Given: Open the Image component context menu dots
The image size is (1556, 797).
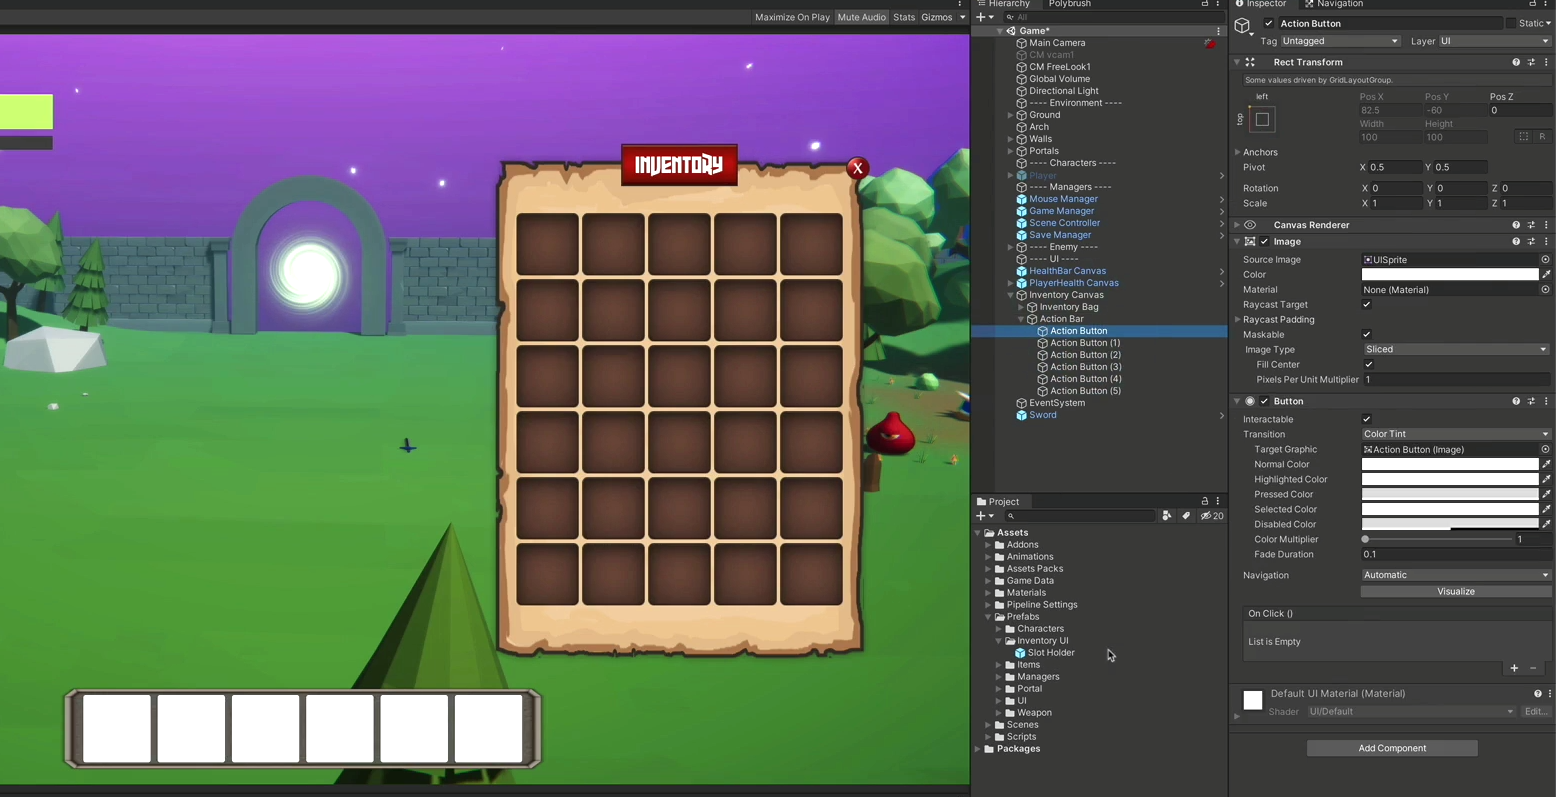Looking at the screenshot, I should pyautogui.click(x=1546, y=241).
